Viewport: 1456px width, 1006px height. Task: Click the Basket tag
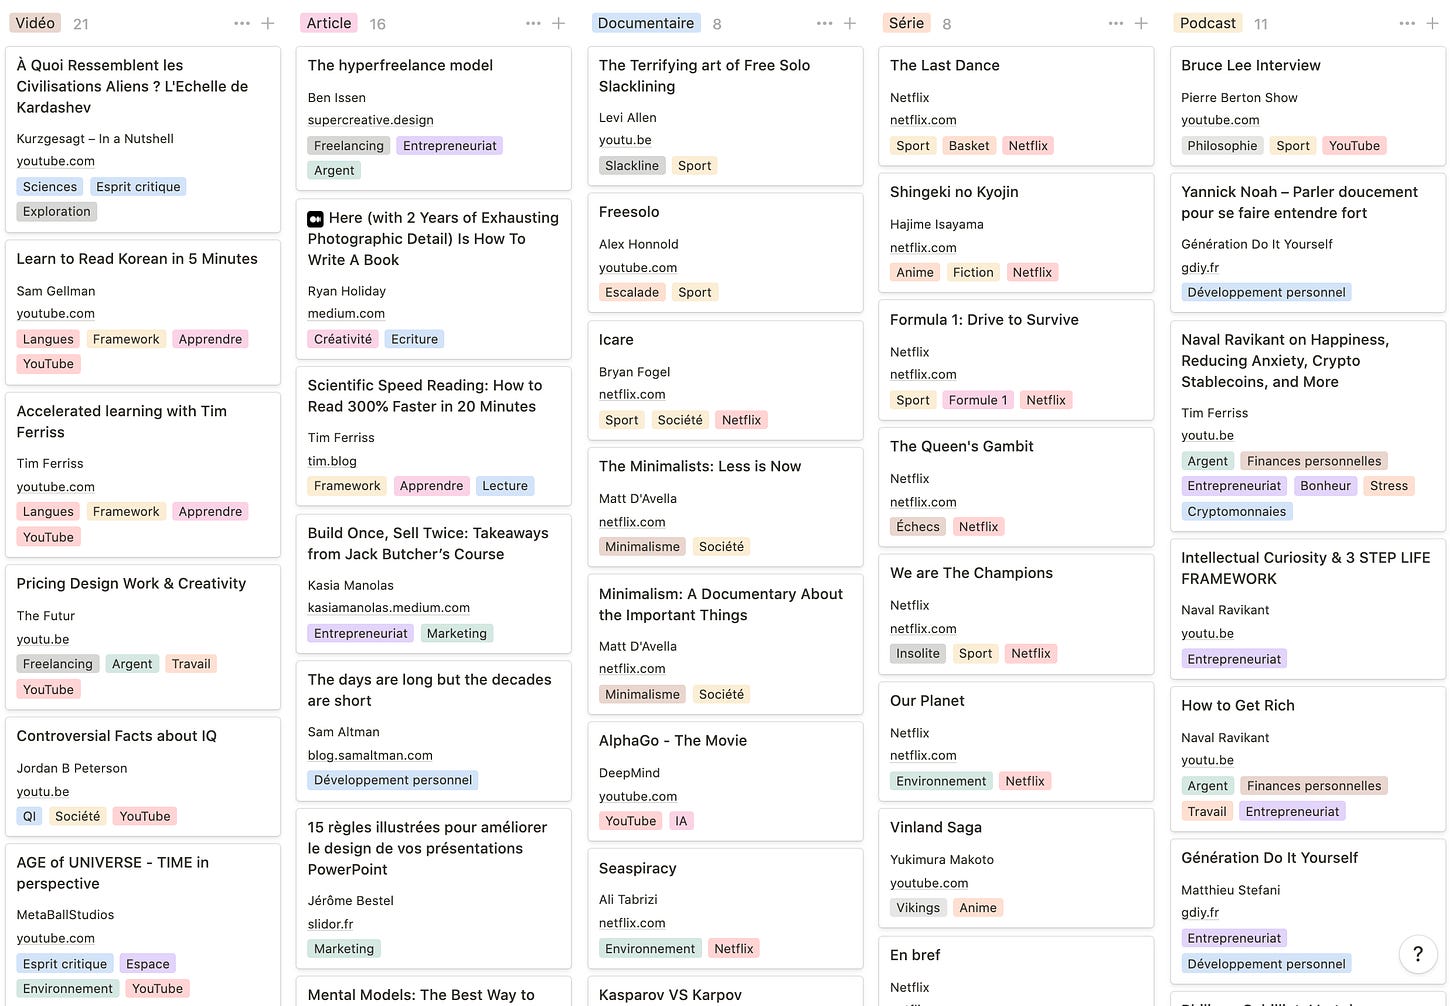point(969,146)
